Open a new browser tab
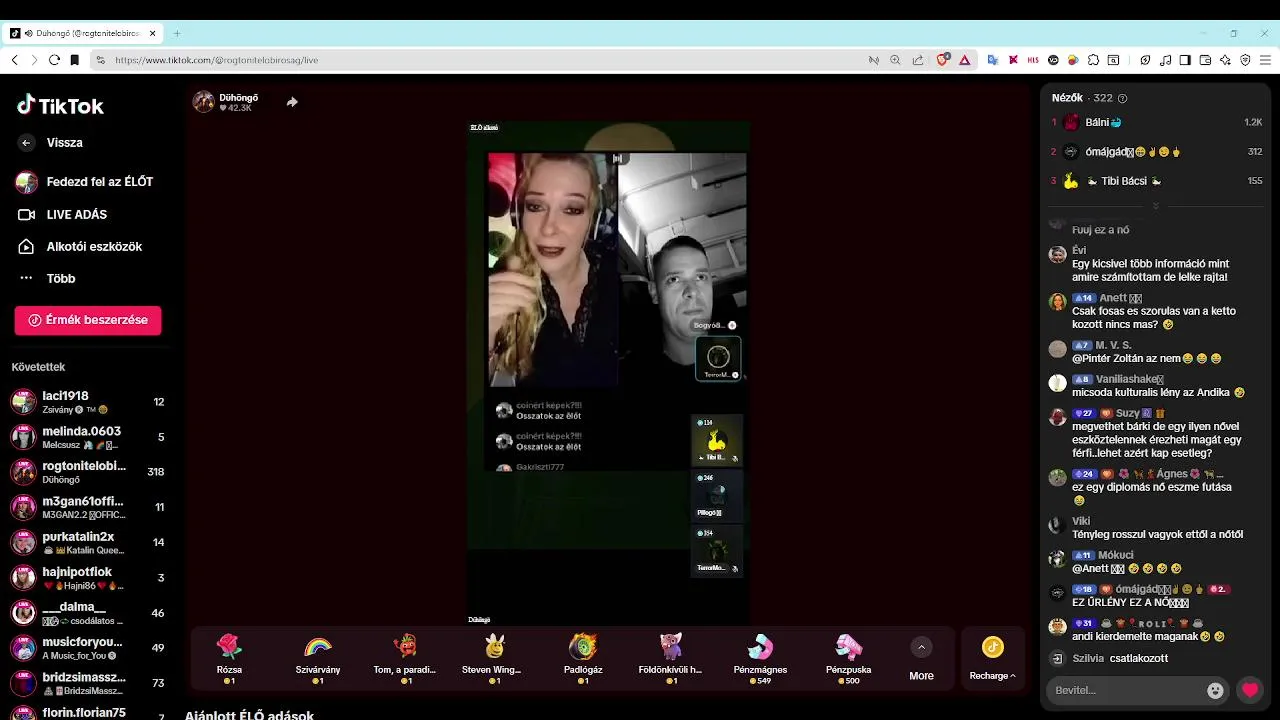The width and height of the screenshot is (1280, 720). point(177,33)
